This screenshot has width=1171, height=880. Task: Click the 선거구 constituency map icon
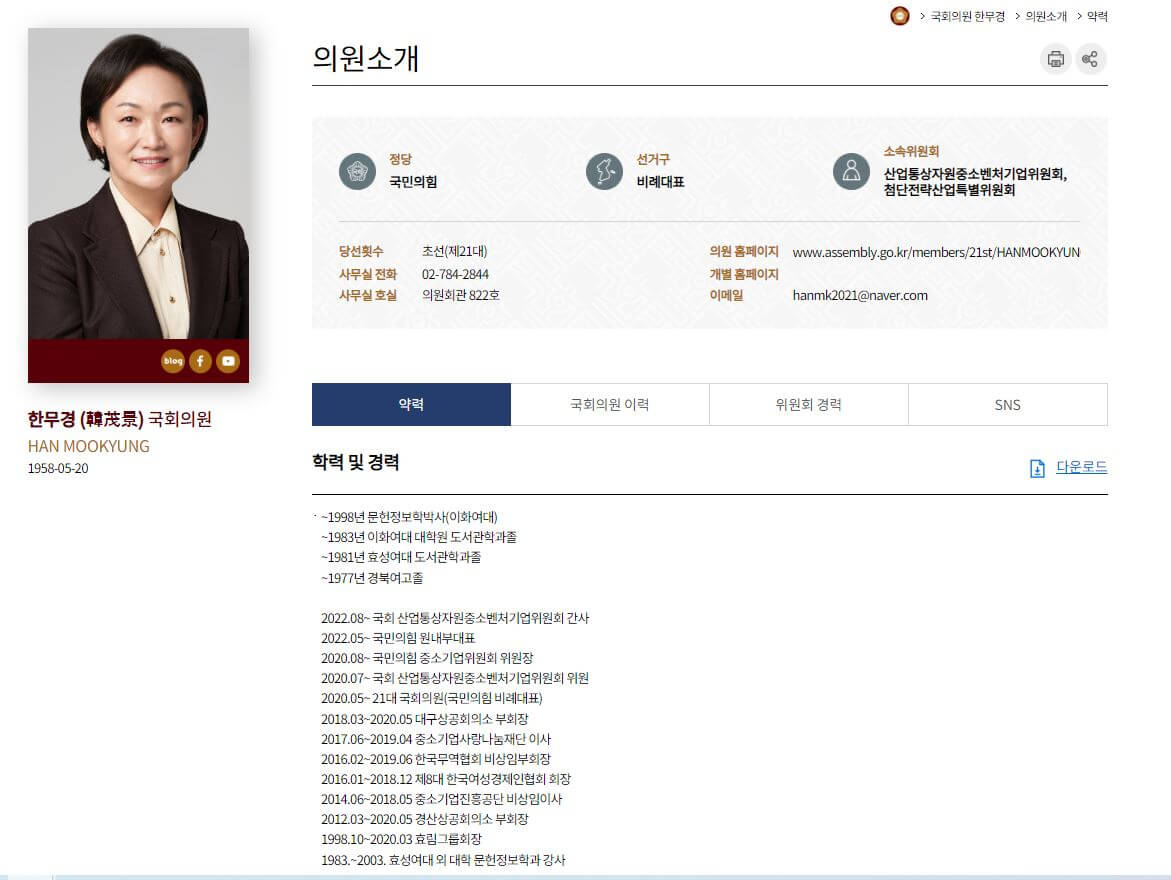(602, 171)
